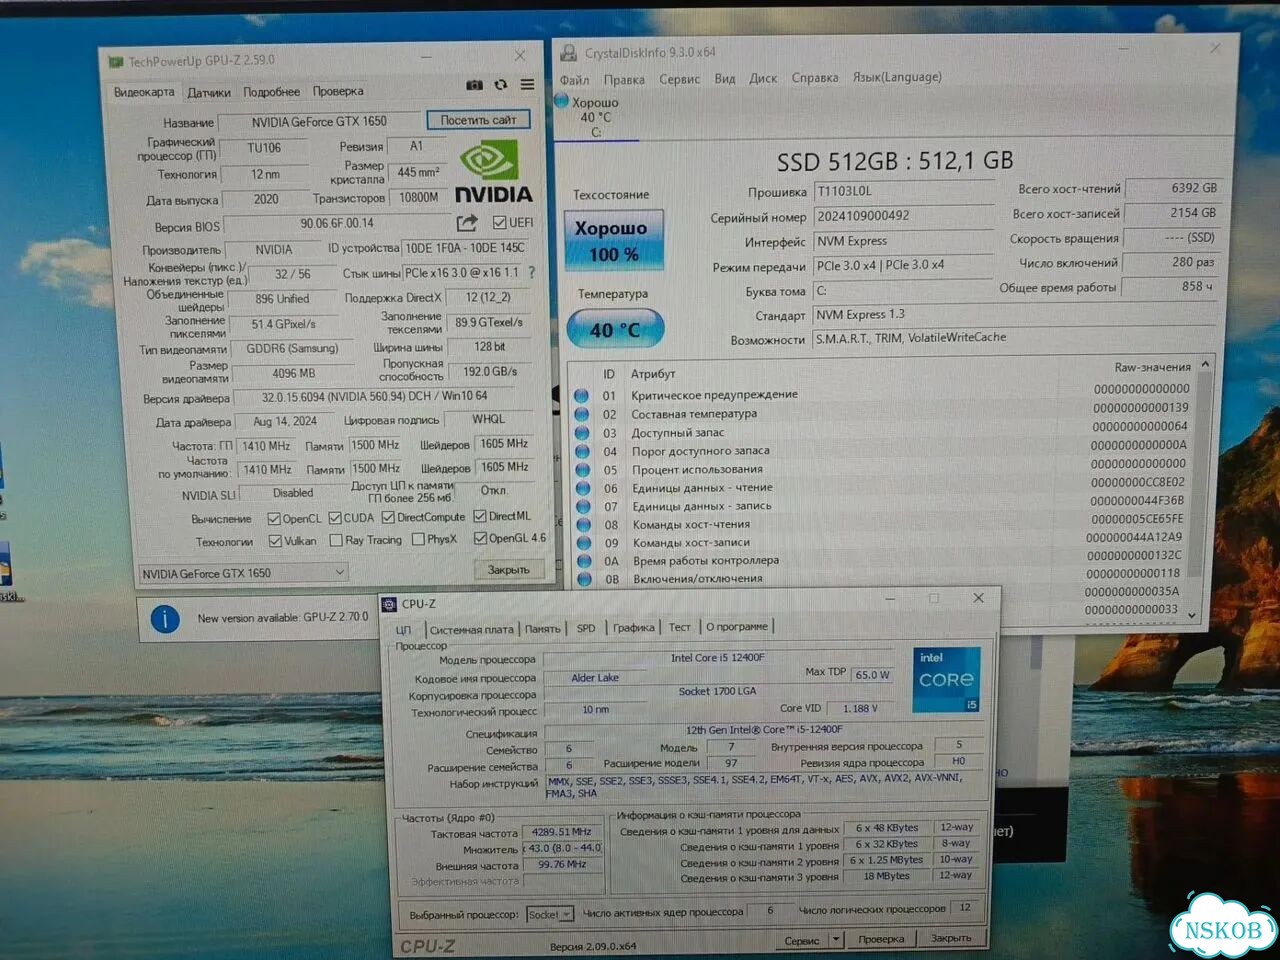Click the CPU-Z title bar app icon

(388, 604)
